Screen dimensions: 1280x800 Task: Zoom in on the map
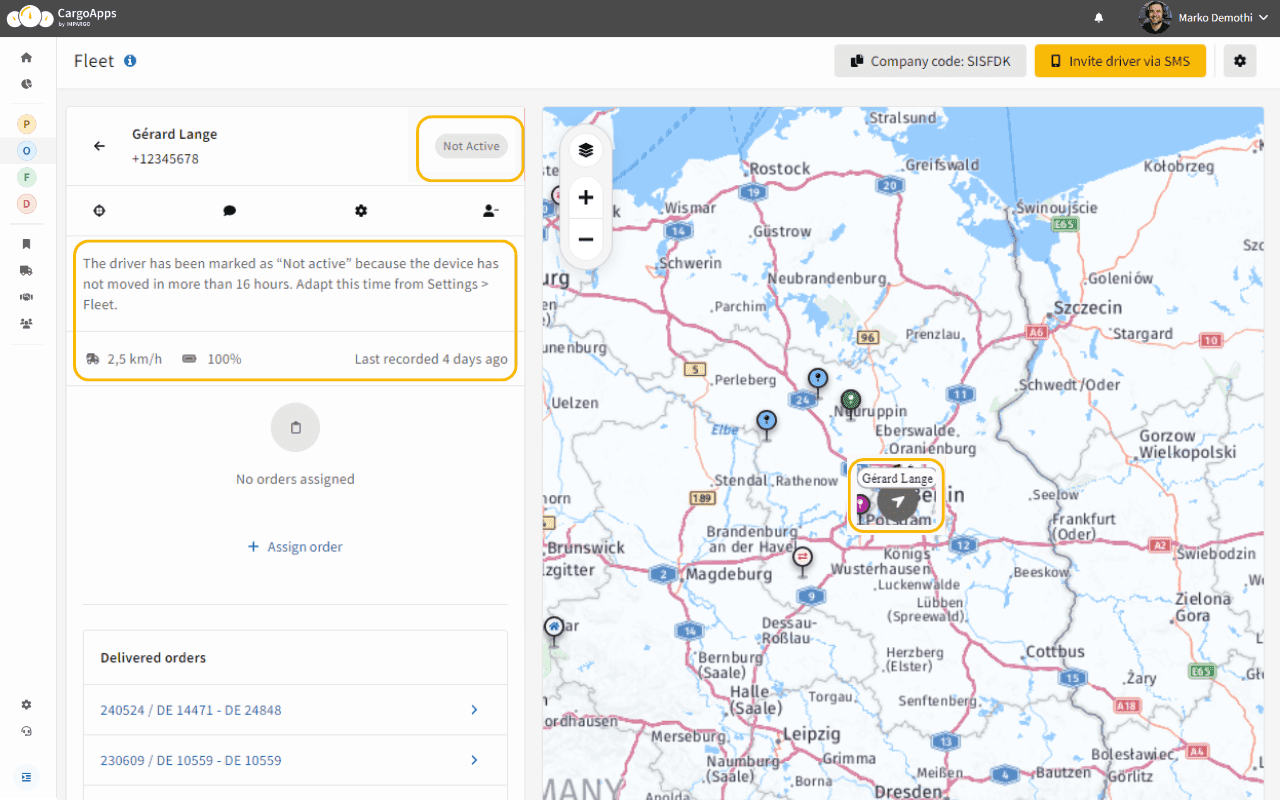point(585,197)
